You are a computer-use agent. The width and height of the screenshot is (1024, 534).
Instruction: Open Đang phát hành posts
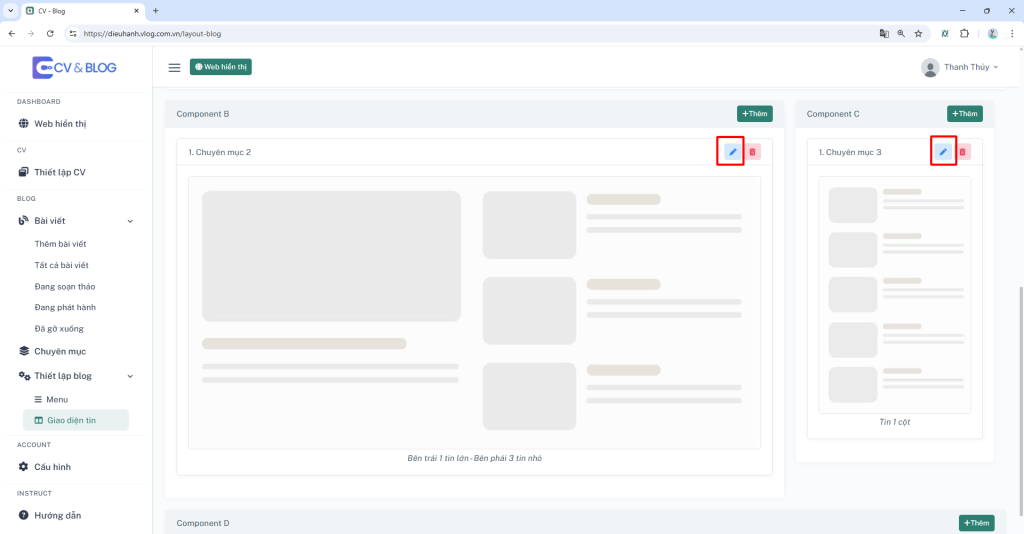tap(65, 307)
